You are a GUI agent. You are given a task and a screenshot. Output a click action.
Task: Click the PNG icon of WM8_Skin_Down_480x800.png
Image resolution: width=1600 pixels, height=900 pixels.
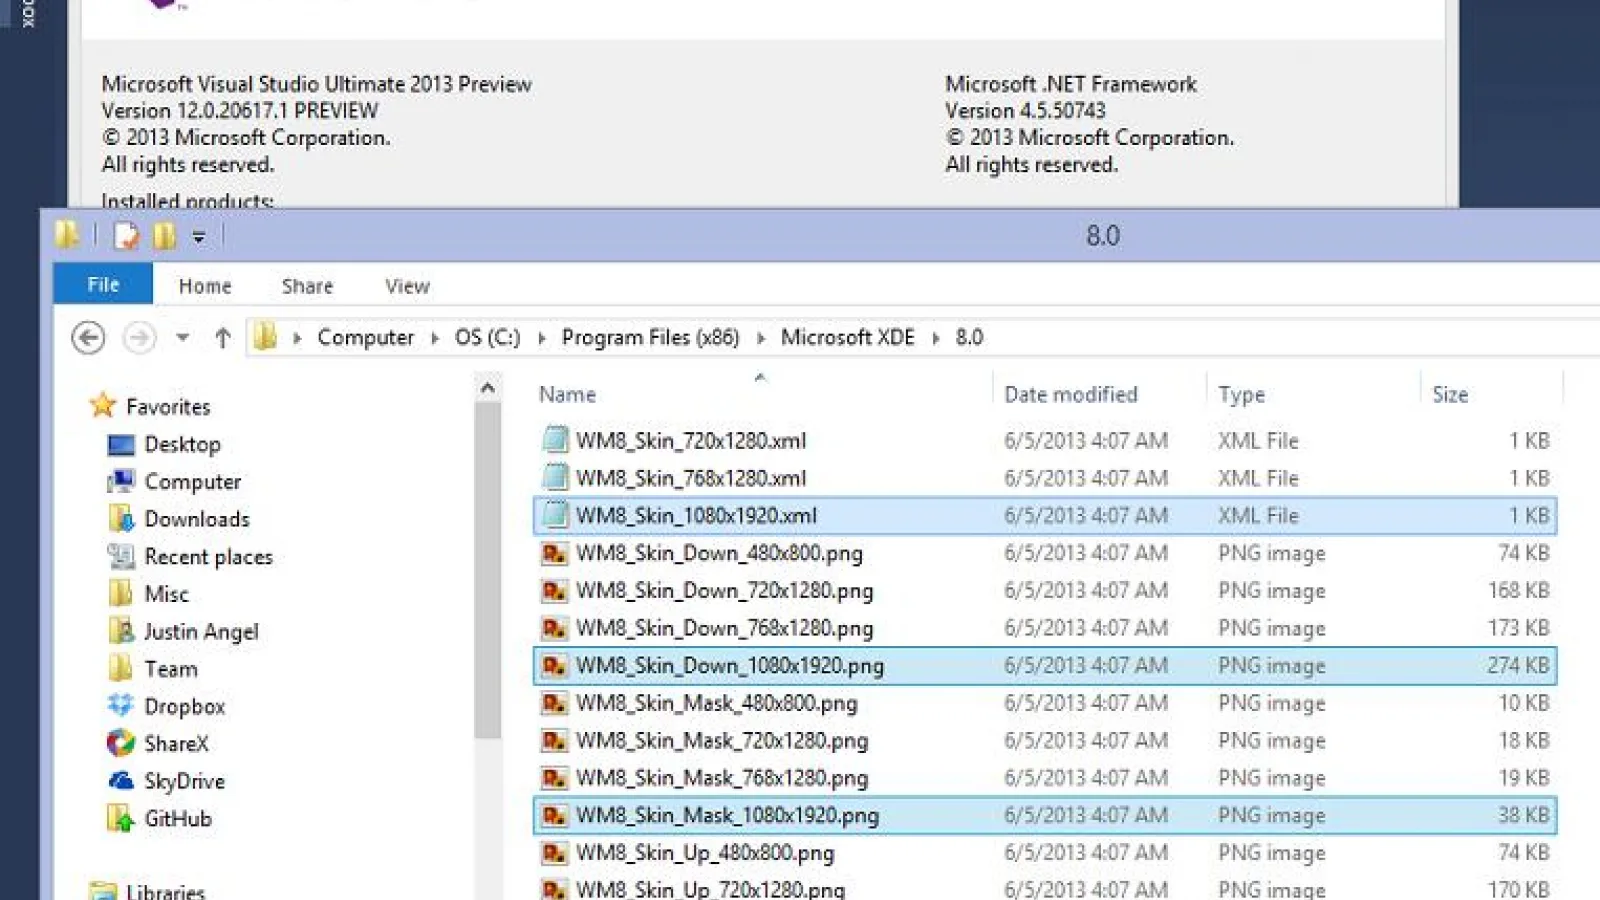pyautogui.click(x=554, y=553)
